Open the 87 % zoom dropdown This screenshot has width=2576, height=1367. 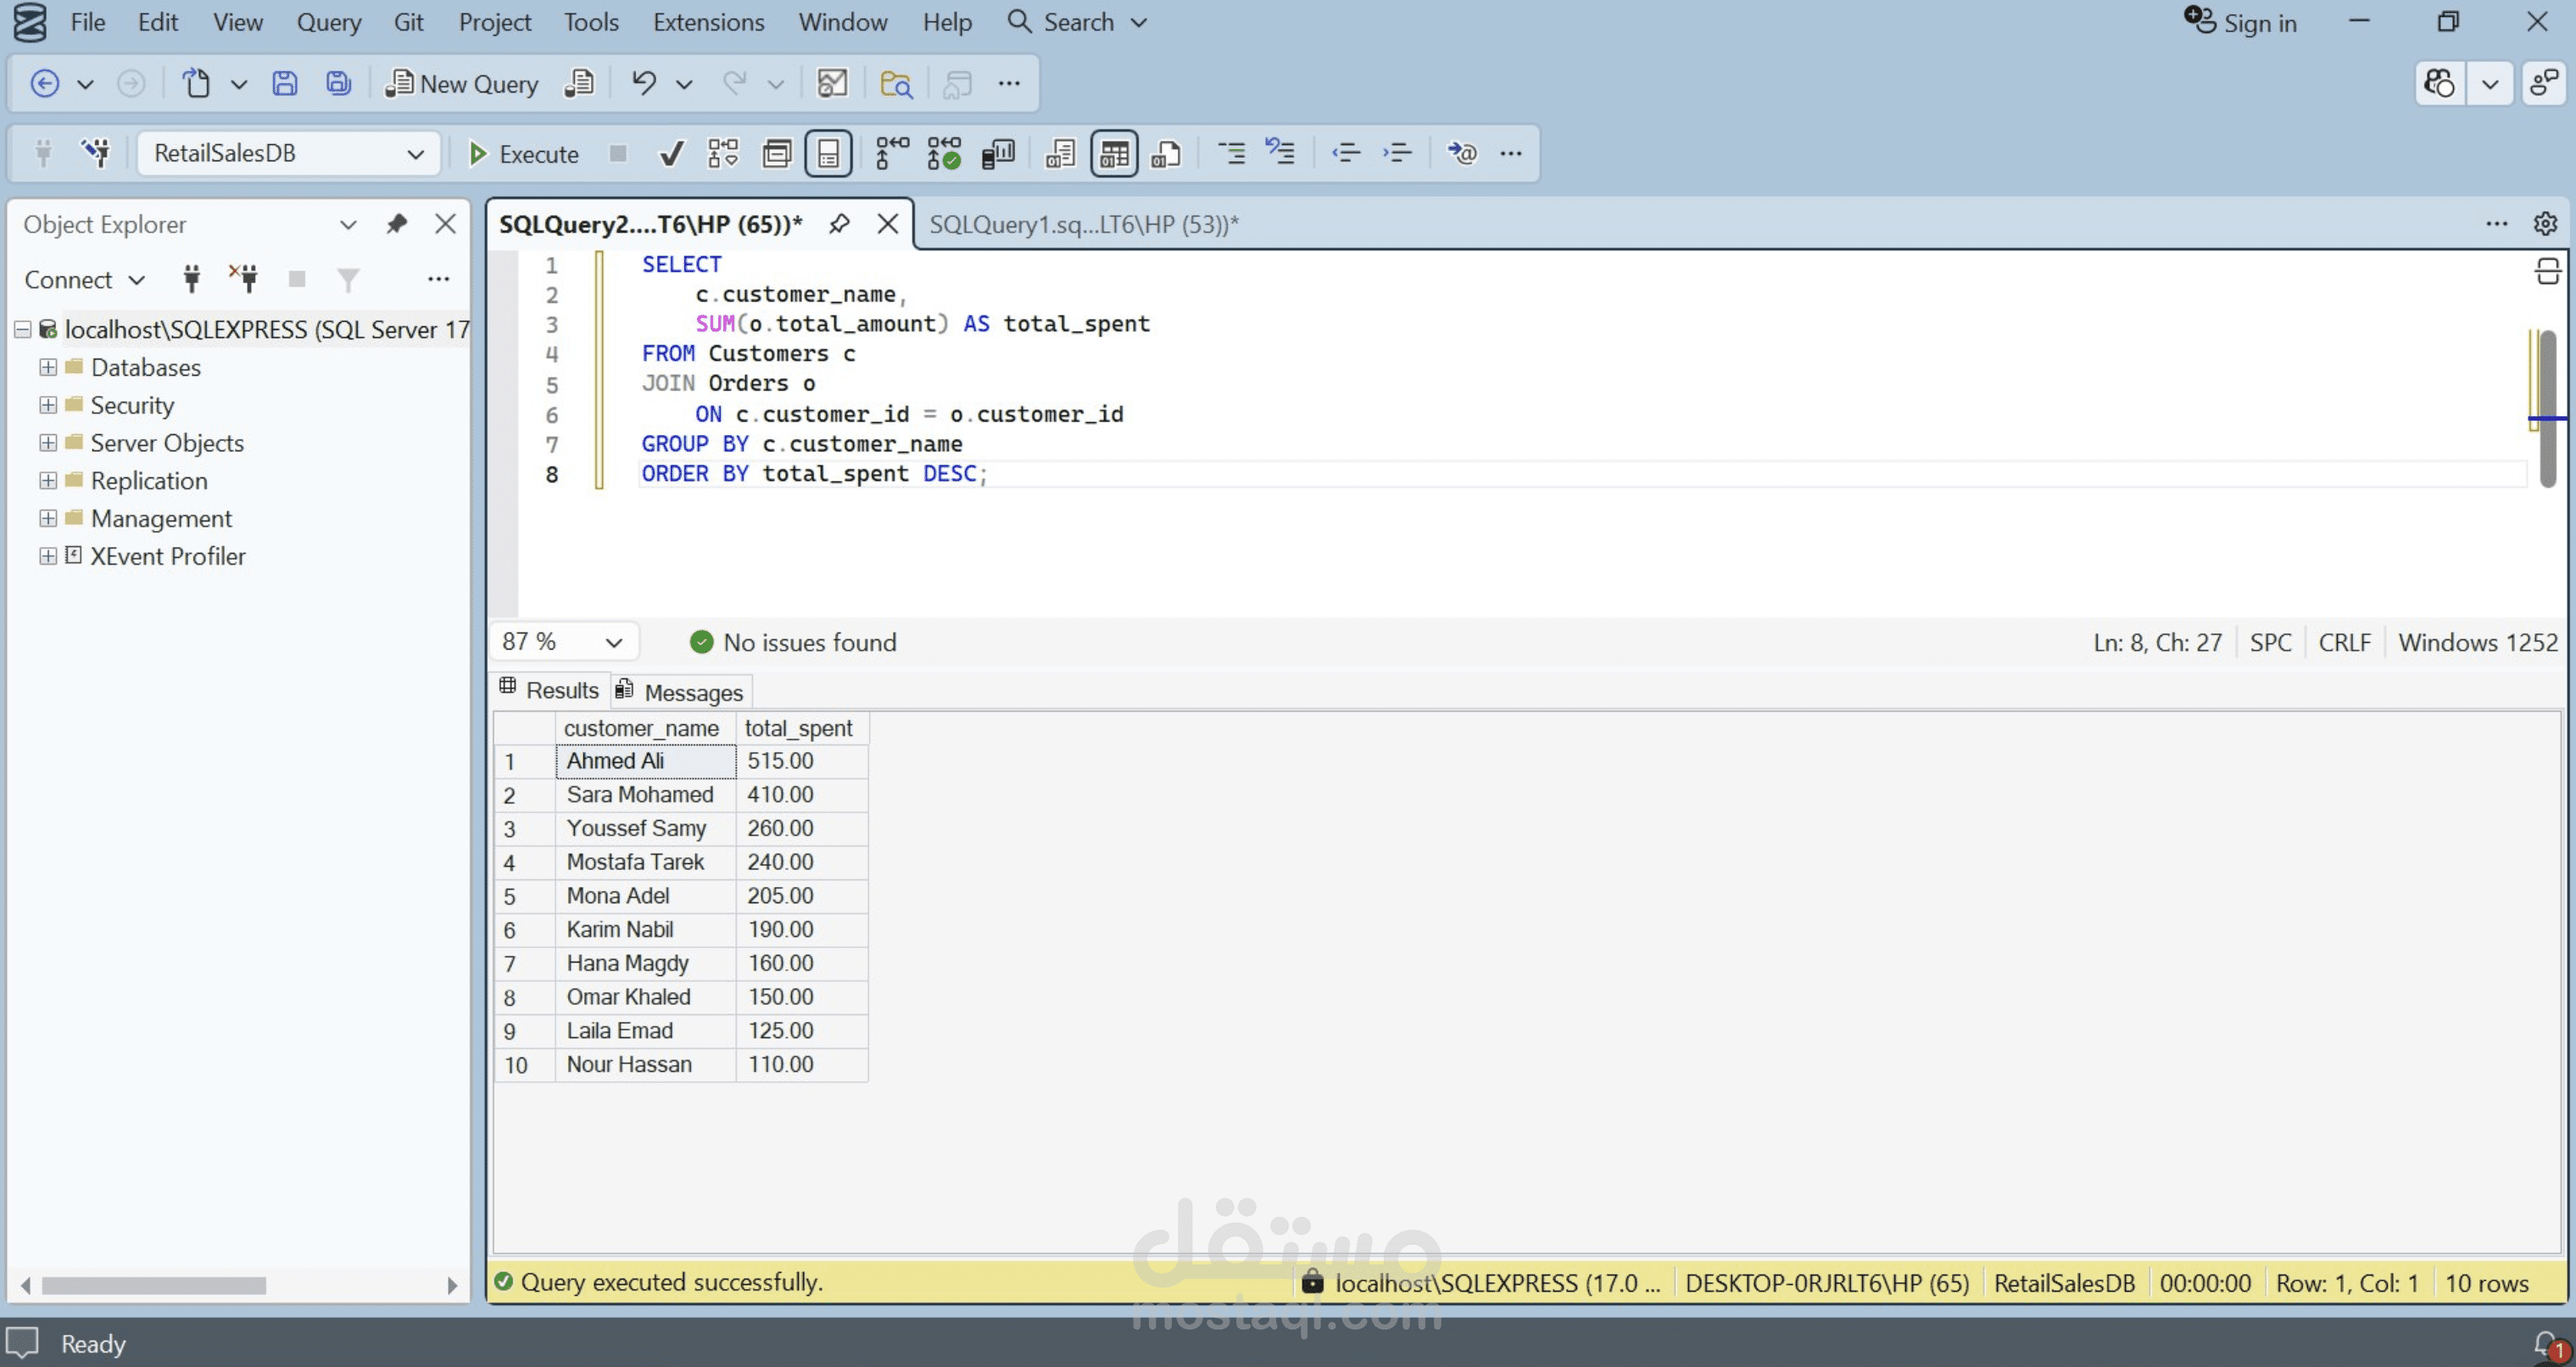click(614, 642)
